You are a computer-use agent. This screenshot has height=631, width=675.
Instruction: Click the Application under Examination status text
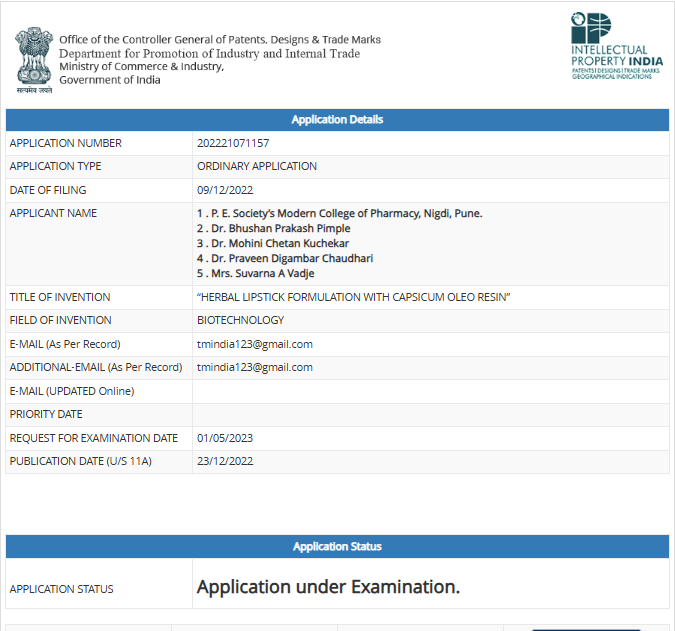pos(328,587)
